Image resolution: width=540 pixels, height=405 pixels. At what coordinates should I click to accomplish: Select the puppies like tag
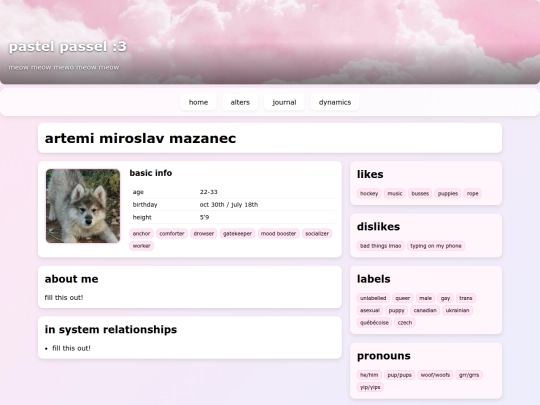pos(448,194)
